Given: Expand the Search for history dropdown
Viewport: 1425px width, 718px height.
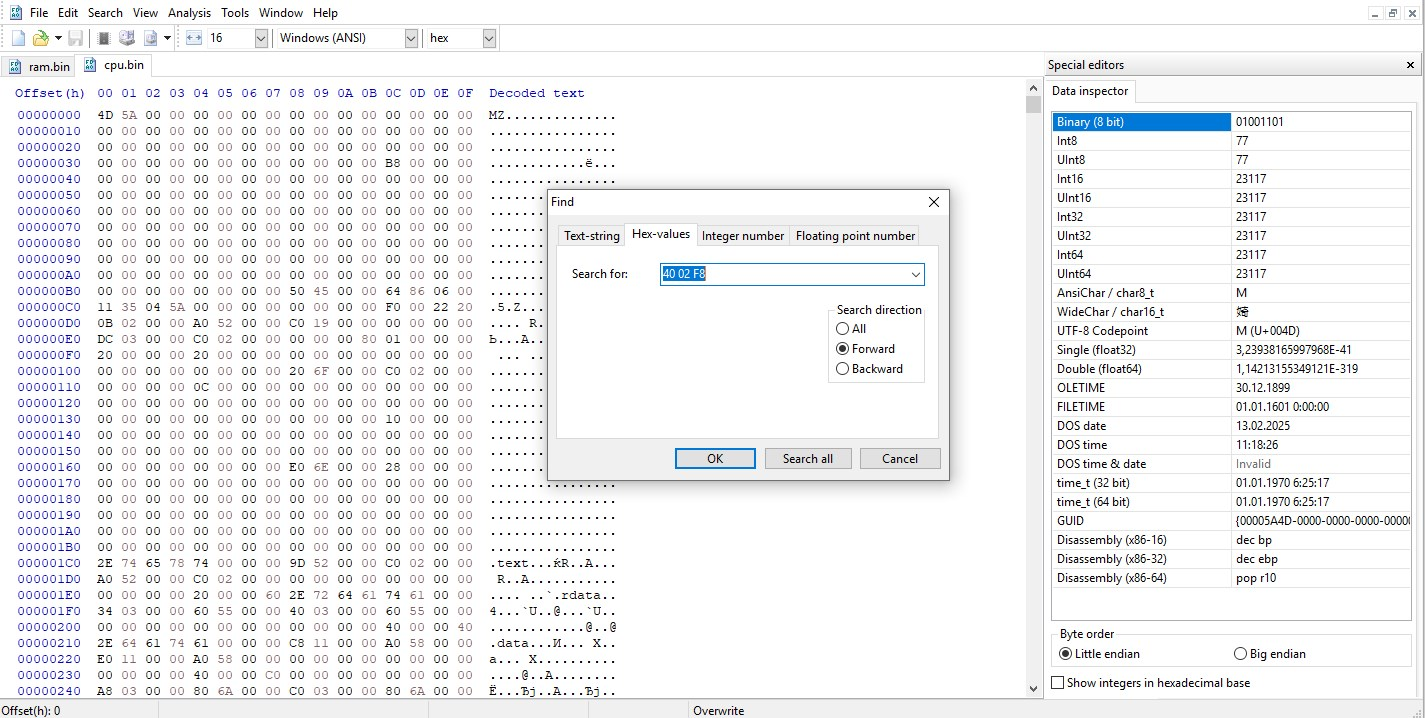Looking at the screenshot, I should tap(915, 275).
